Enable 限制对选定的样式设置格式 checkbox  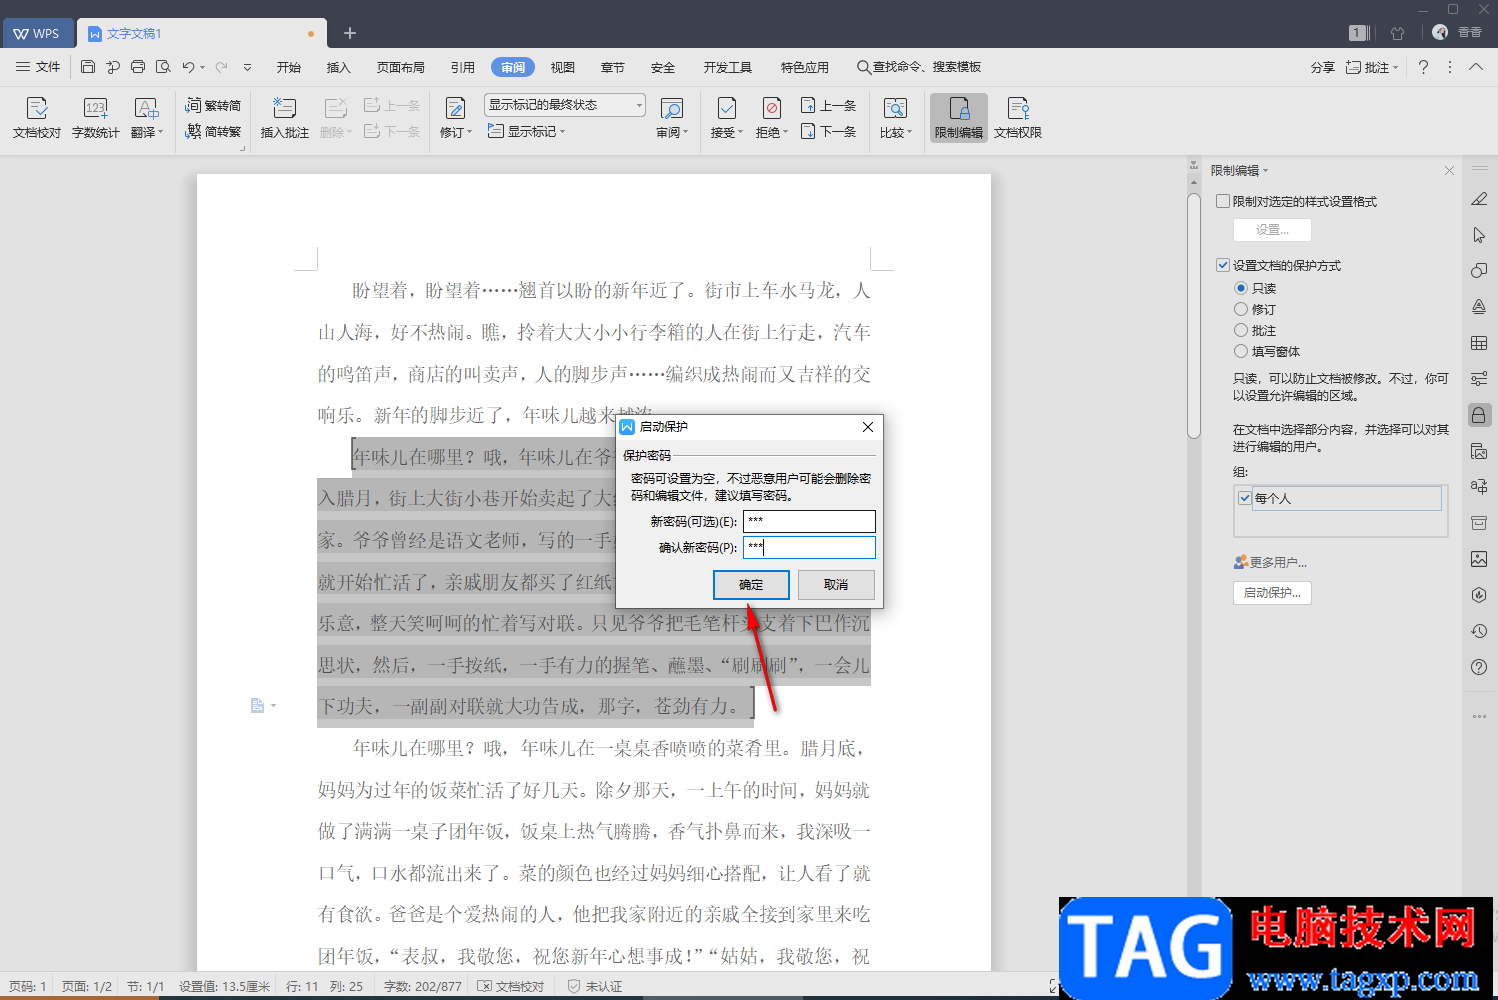pyautogui.click(x=1223, y=201)
